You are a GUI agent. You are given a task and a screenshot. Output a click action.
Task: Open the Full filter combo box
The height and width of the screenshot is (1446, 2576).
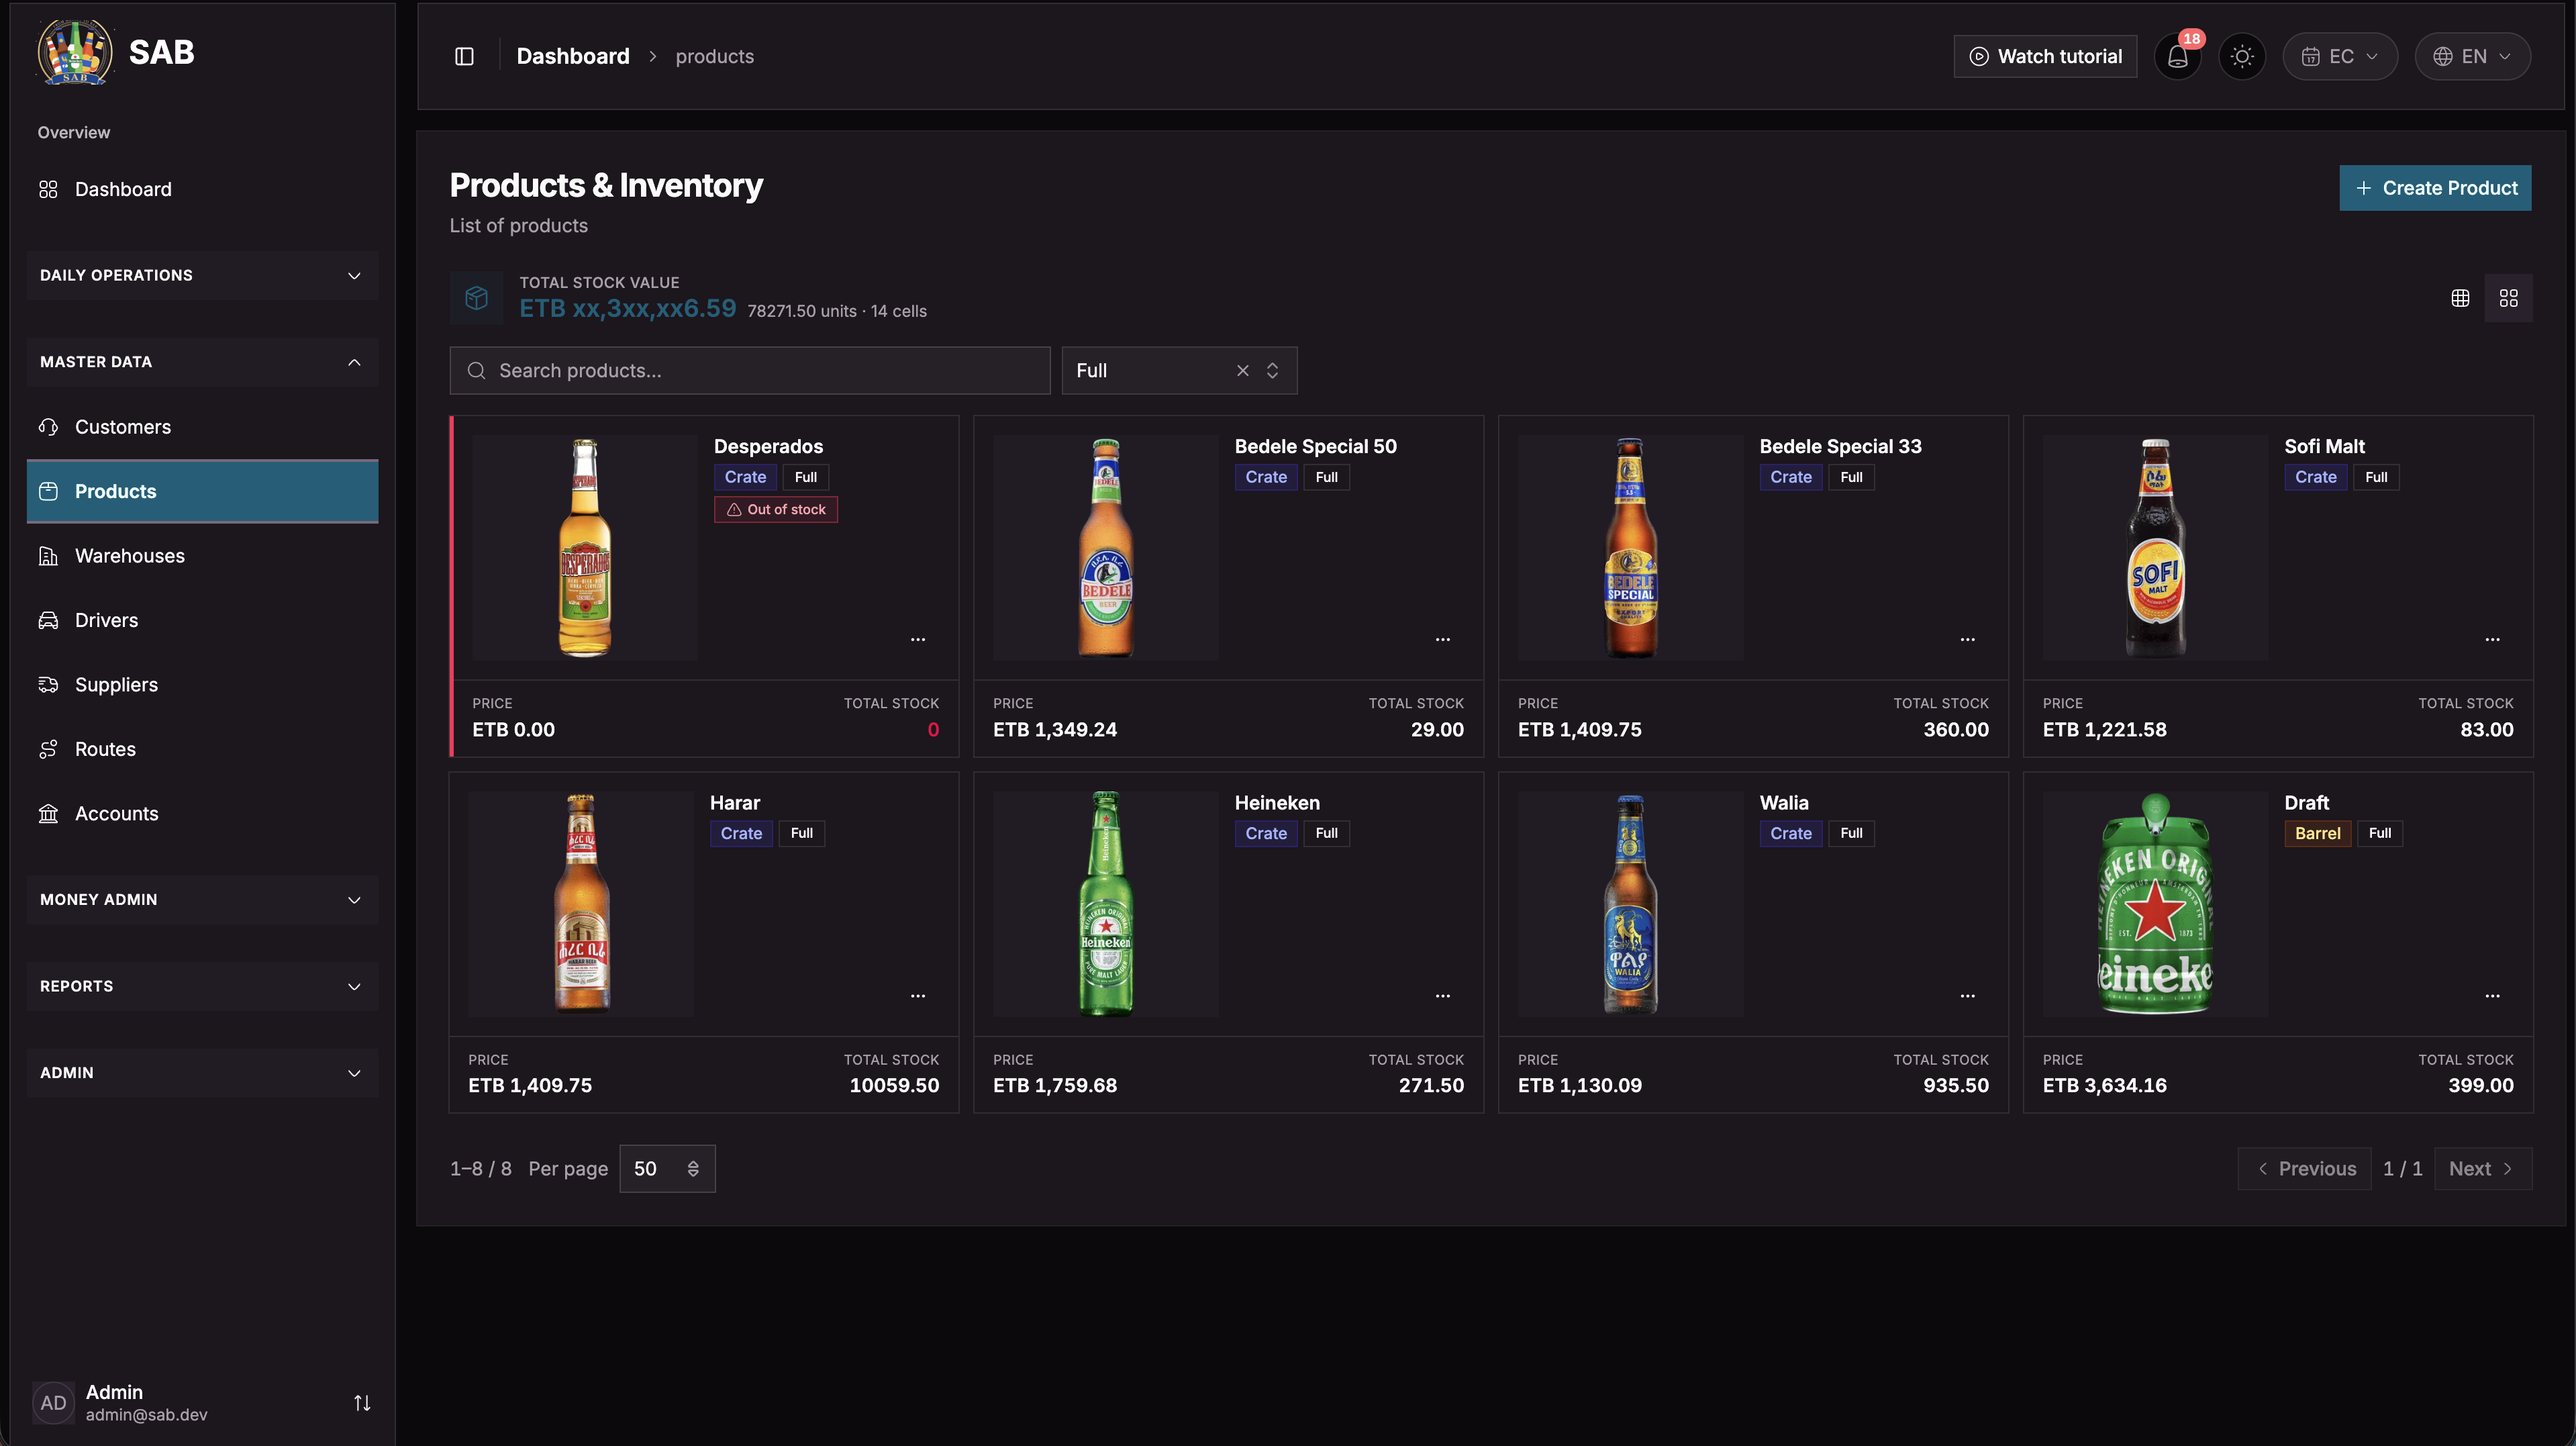pyautogui.click(x=1179, y=370)
